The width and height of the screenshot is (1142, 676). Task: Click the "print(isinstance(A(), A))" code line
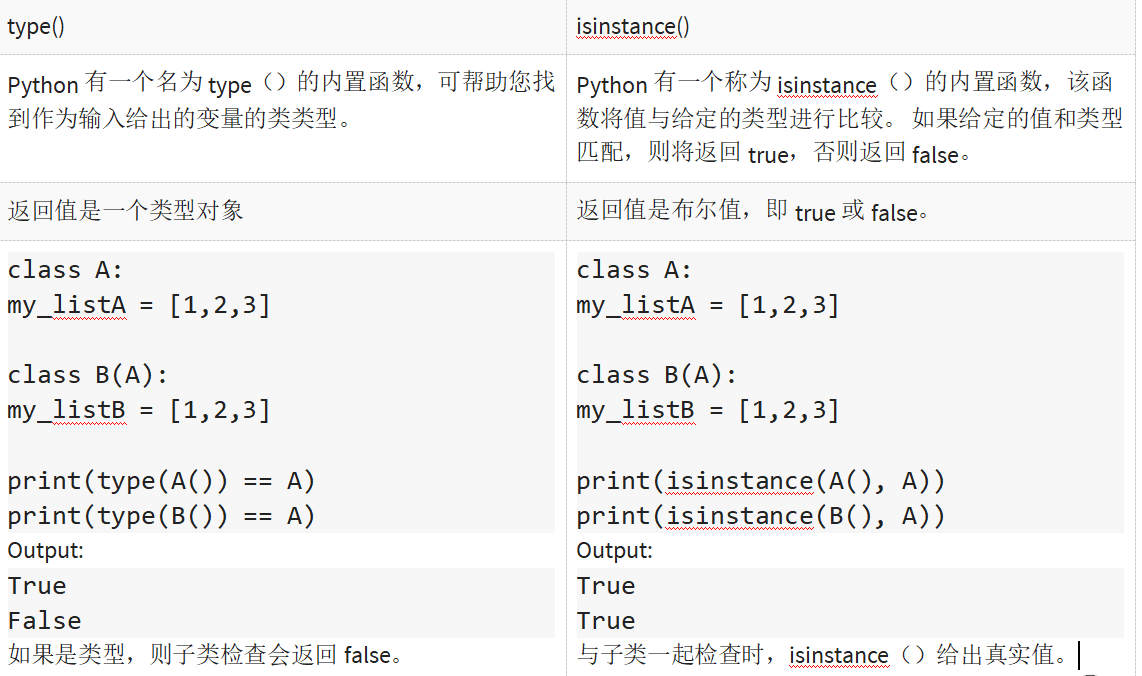coord(760,481)
